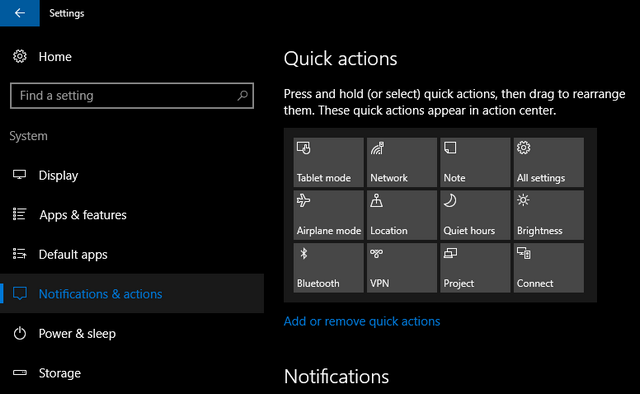Select the Airplane mode tile

(x=329, y=215)
